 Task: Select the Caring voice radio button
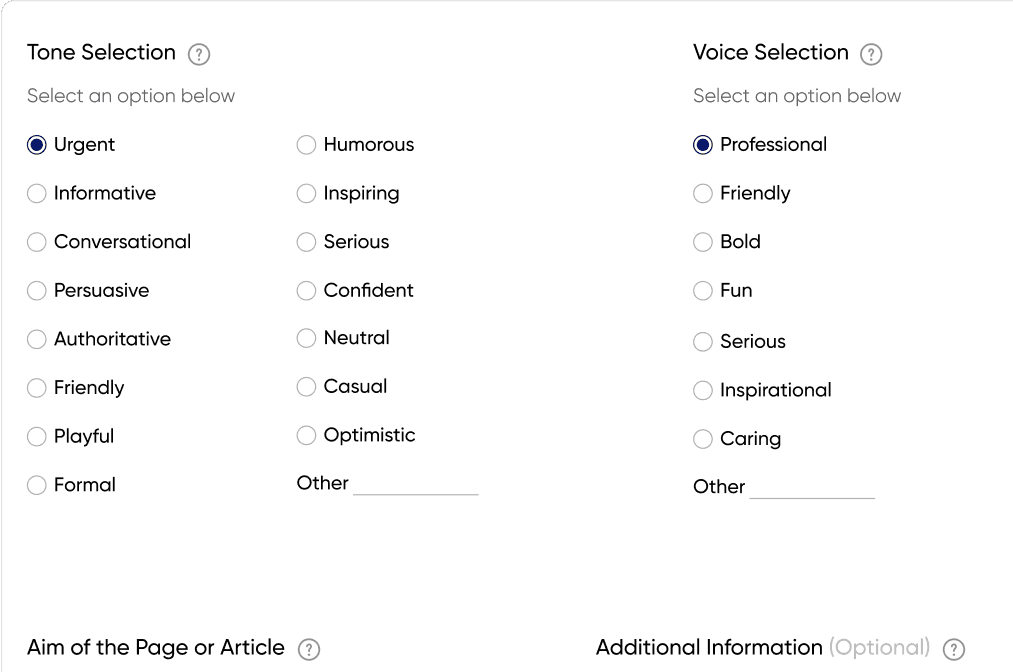click(703, 439)
